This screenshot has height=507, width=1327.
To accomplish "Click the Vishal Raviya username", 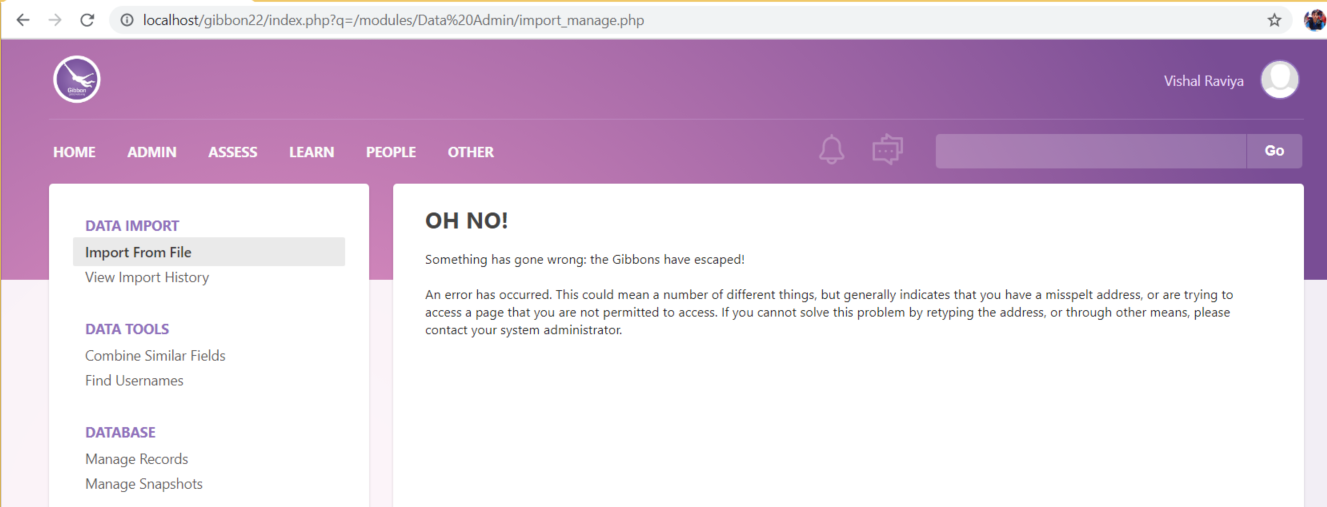I will [1204, 81].
